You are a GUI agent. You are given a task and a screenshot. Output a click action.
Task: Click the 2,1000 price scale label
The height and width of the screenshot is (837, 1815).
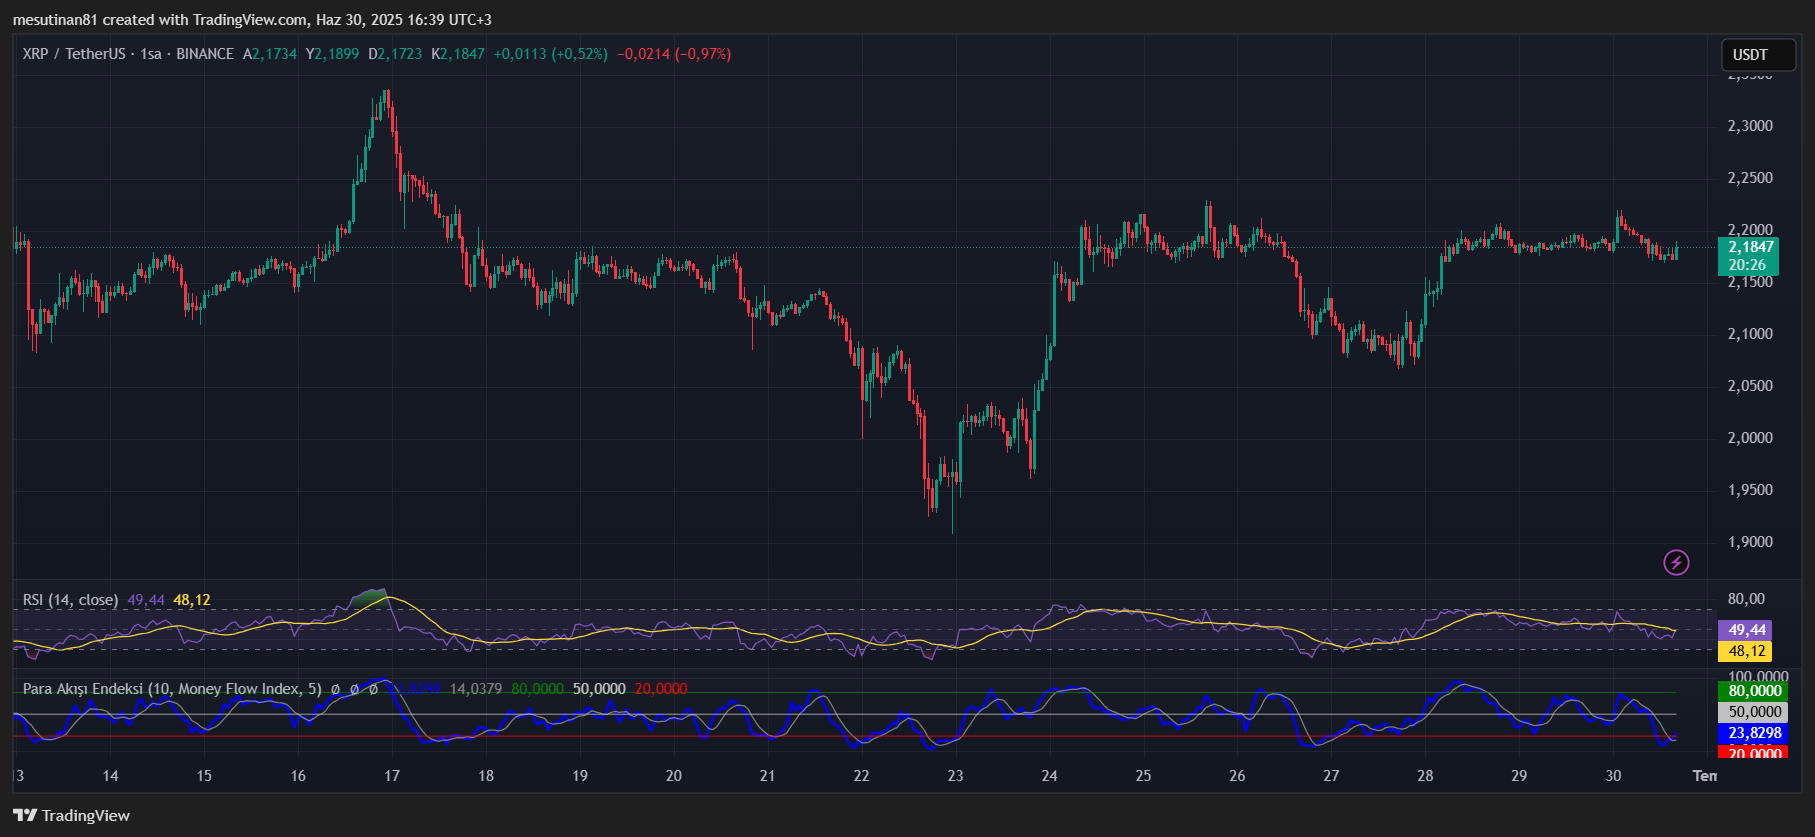[x=1750, y=334]
